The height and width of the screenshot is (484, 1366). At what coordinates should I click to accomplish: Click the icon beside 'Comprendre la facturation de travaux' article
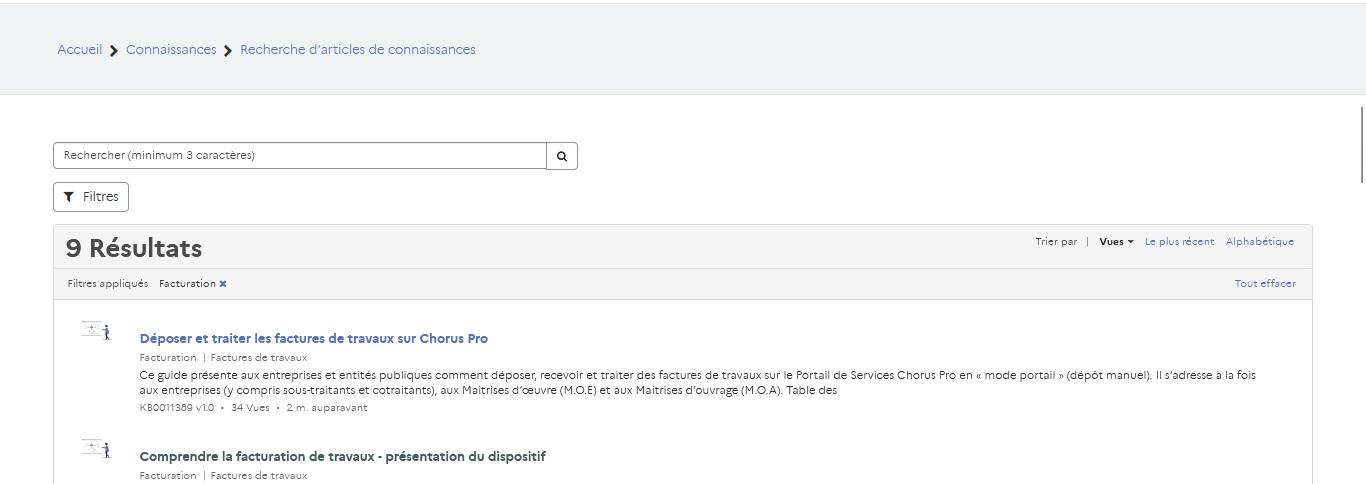pos(96,449)
